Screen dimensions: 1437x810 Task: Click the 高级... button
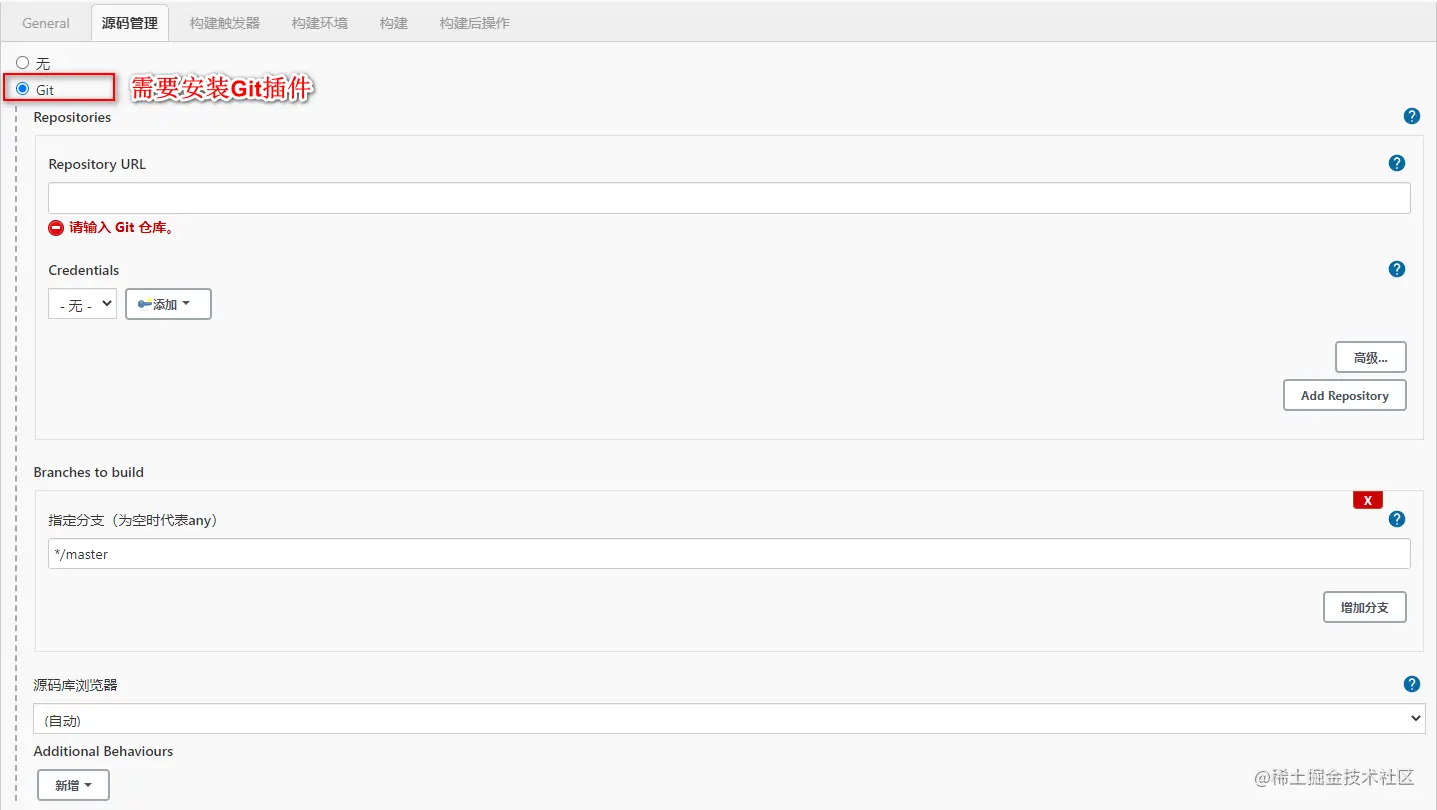click(1370, 357)
